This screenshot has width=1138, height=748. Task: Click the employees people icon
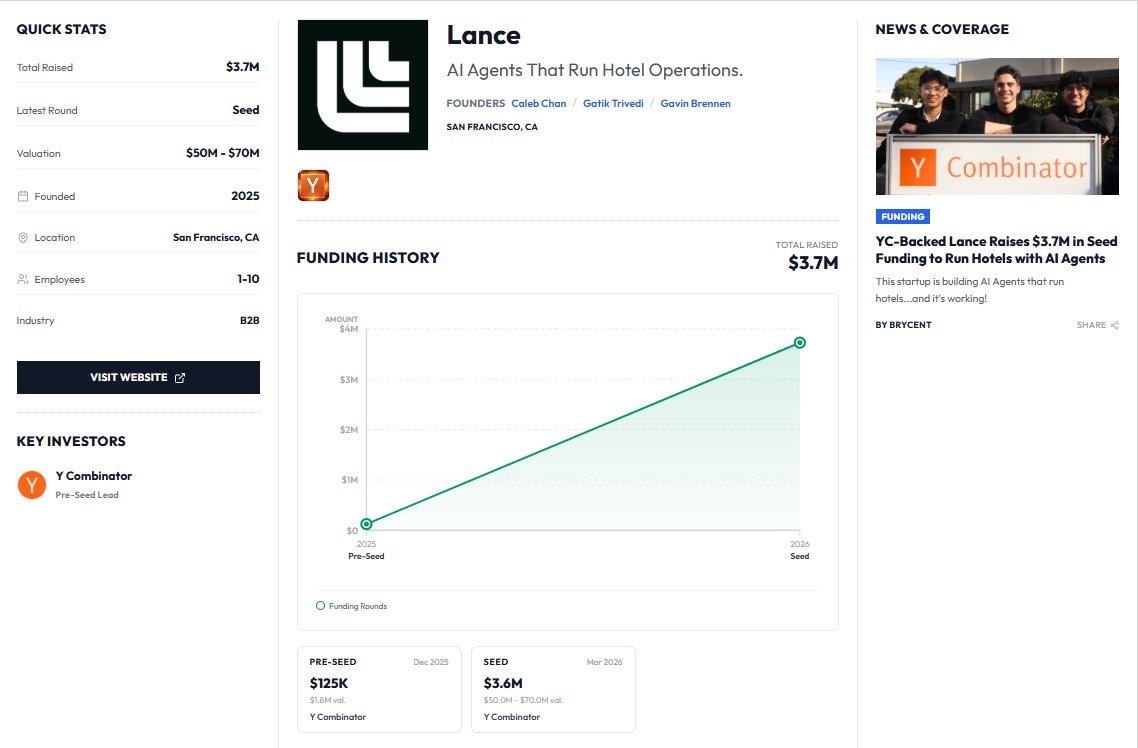(x=23, y=280)
